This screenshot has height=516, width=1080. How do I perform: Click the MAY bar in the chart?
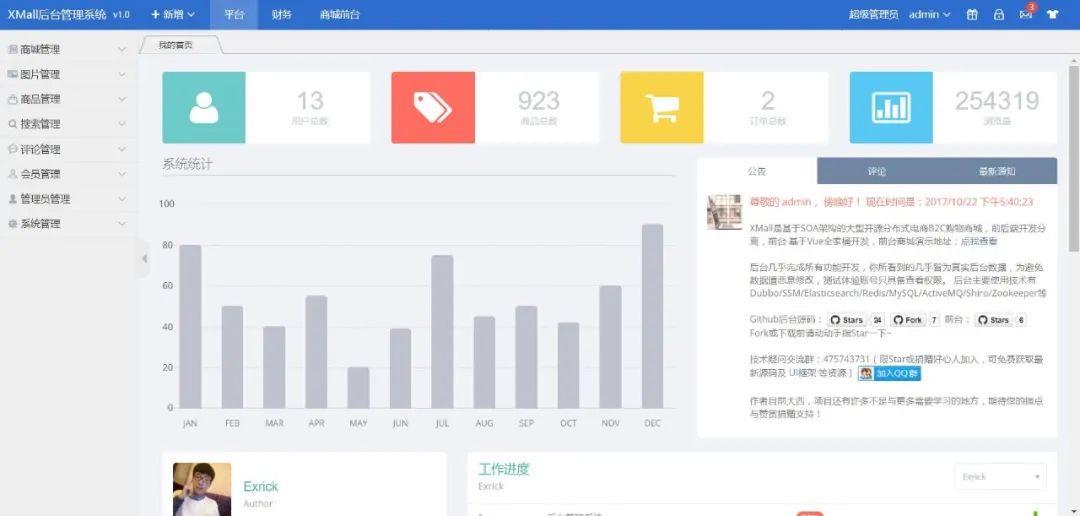[x=358, y=388]
